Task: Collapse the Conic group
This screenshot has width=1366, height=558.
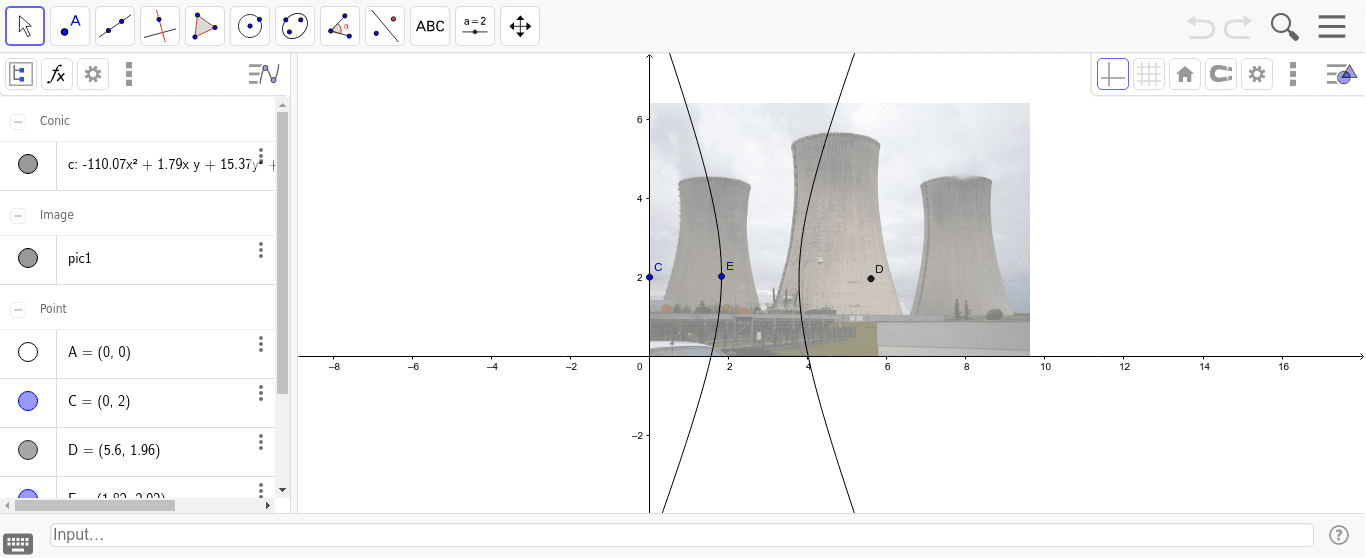Action: pyautogui.click(x=18, y=121)
